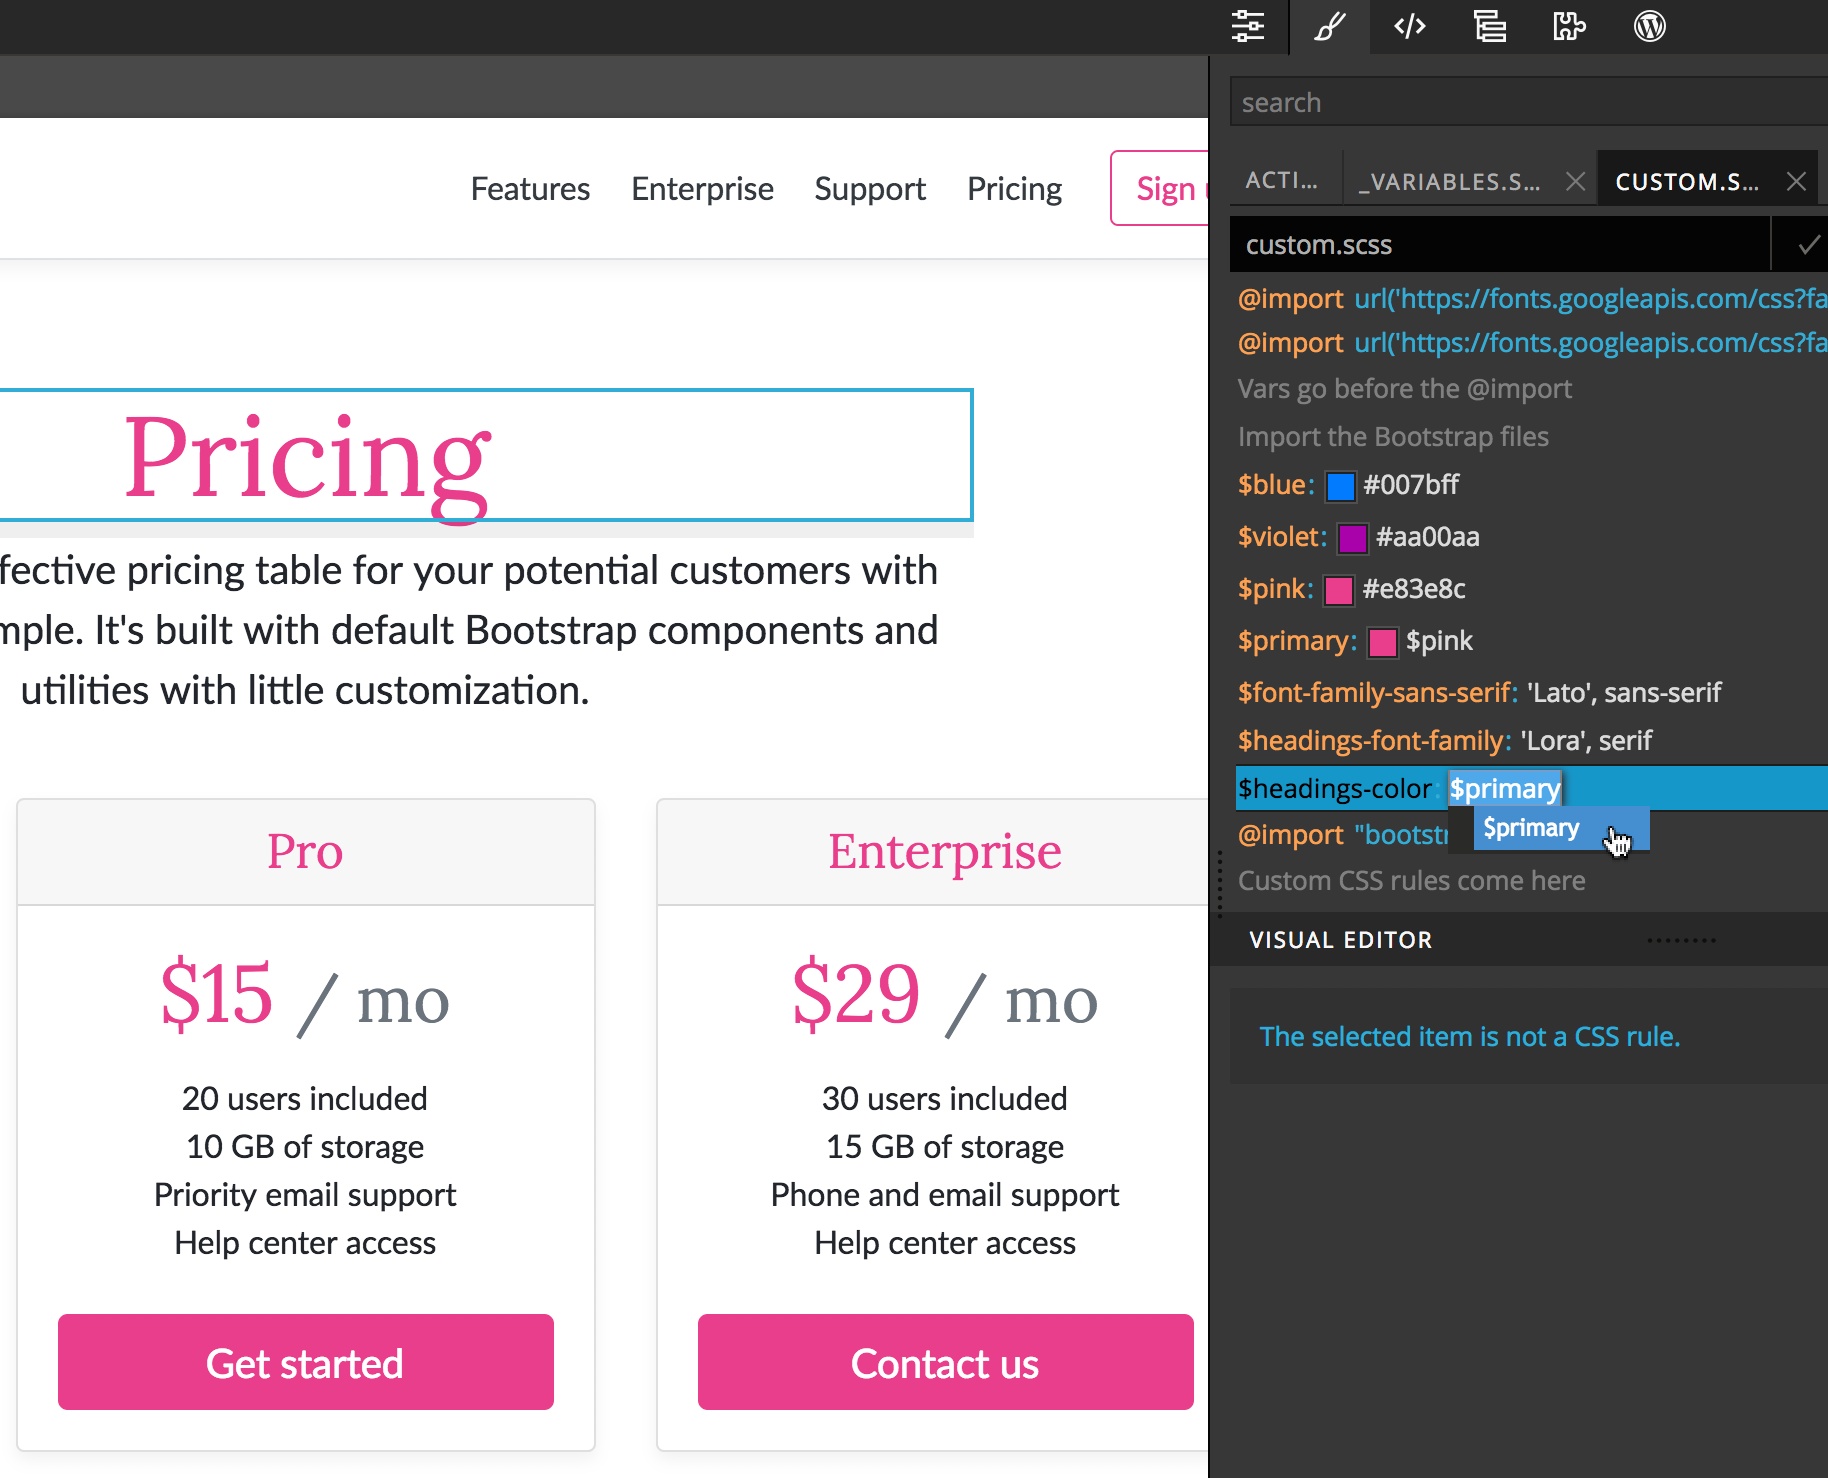1828x1478 pixels.
Task: Click the custom.scss file name field
Action: (1500, 244)
